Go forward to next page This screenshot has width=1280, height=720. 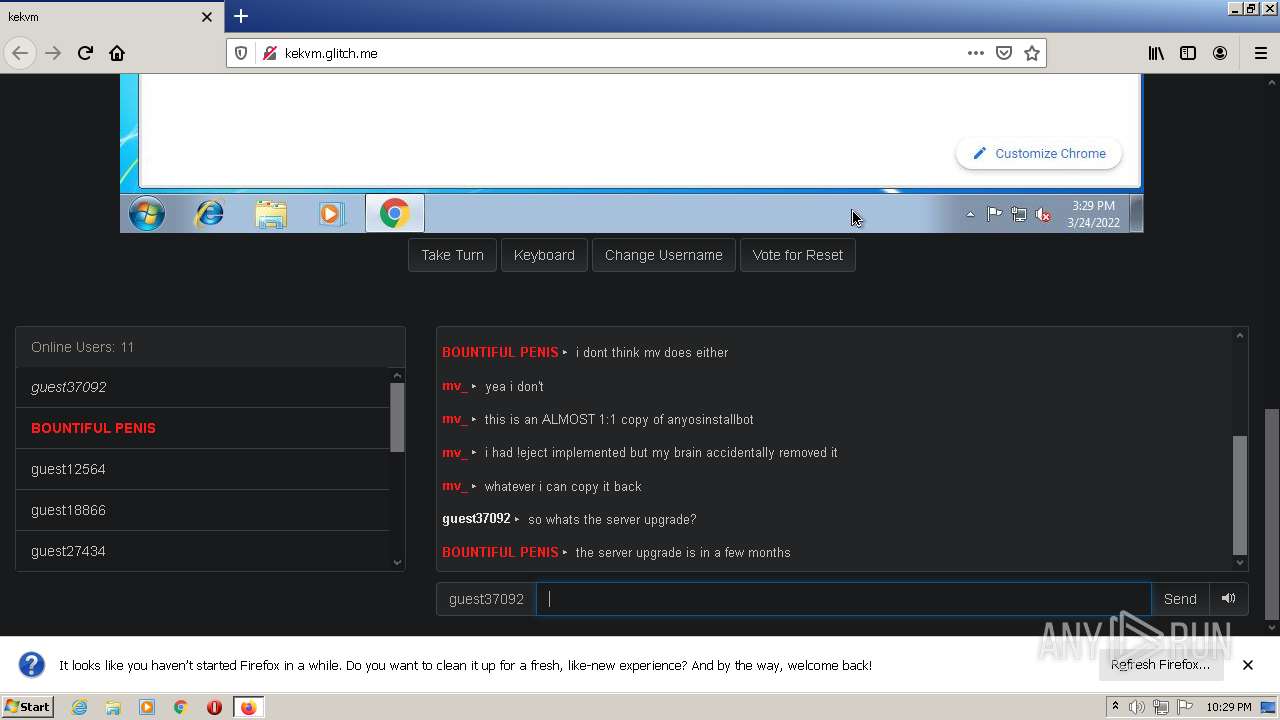point(53,53)
